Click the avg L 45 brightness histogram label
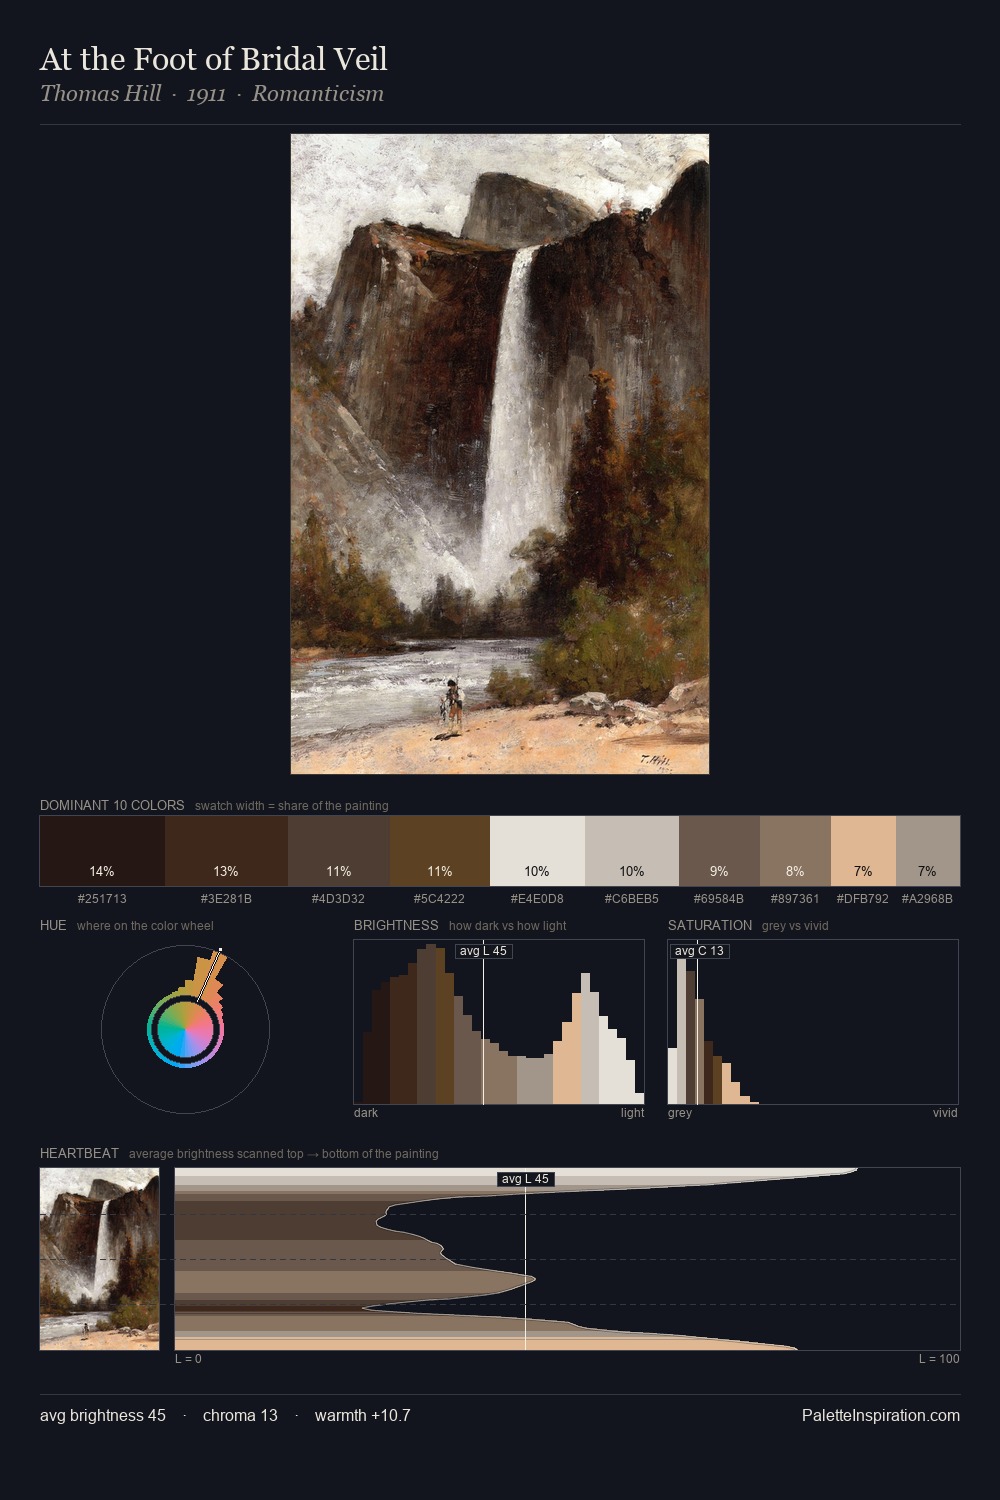This screenshot has height=1500, width=1000. pos(484,951)
